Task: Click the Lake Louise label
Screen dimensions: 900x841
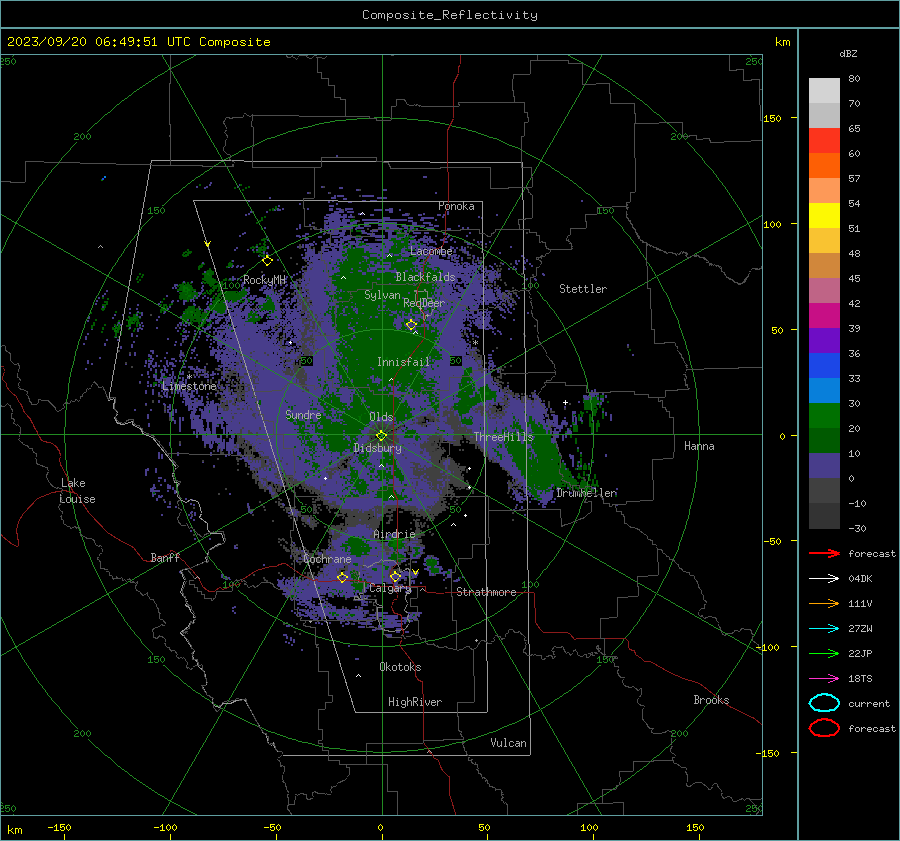Action: tap(77, 491)
